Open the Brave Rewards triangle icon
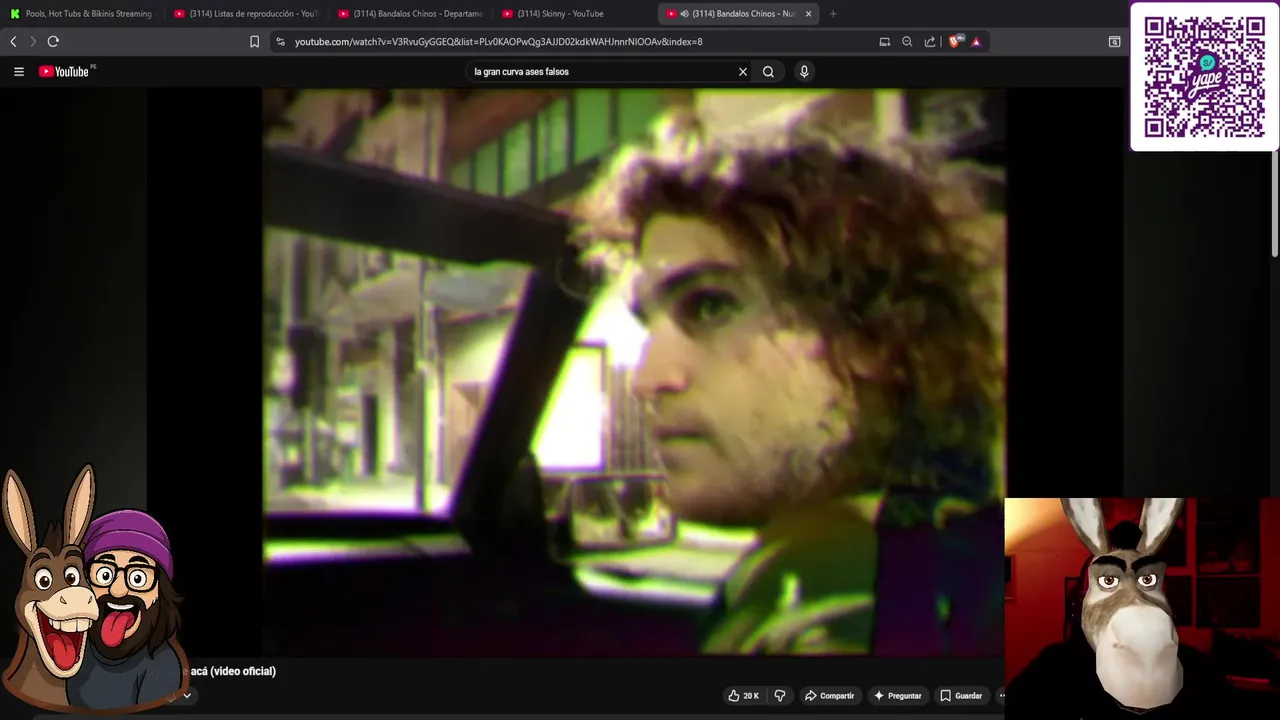This screenshot has height=720, width=1280. pyautogui.click(x=976, y=42)
